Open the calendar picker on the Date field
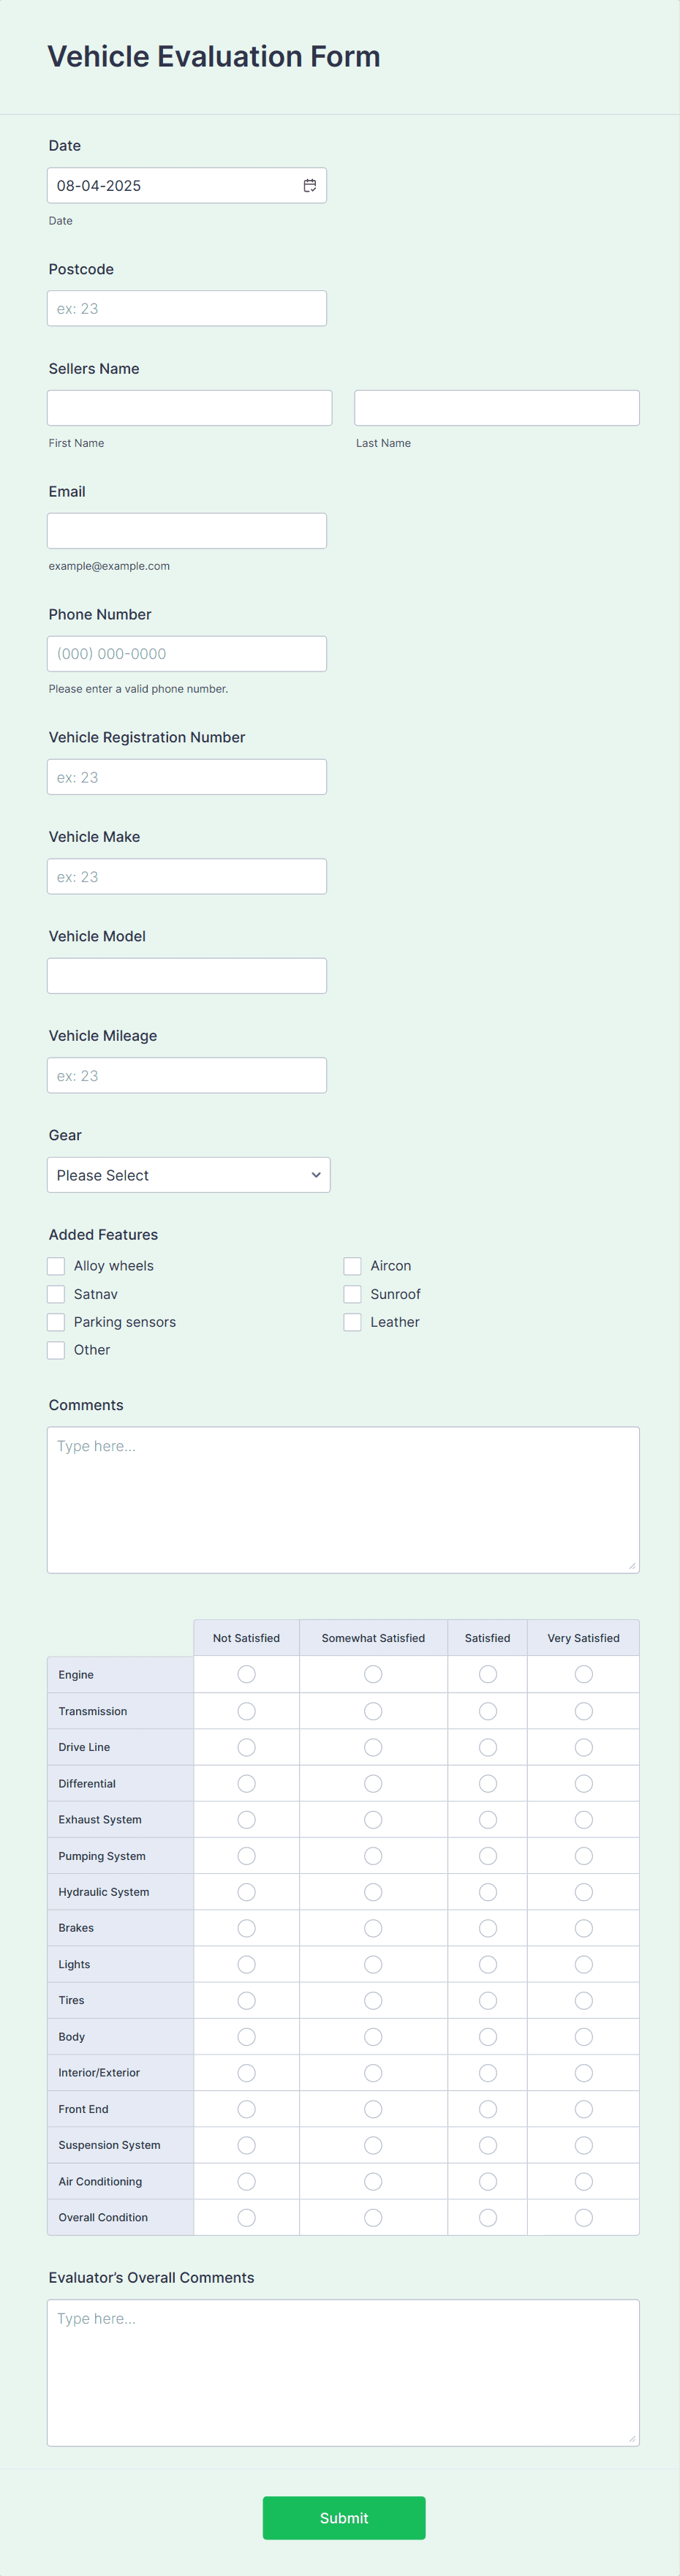 310,185
